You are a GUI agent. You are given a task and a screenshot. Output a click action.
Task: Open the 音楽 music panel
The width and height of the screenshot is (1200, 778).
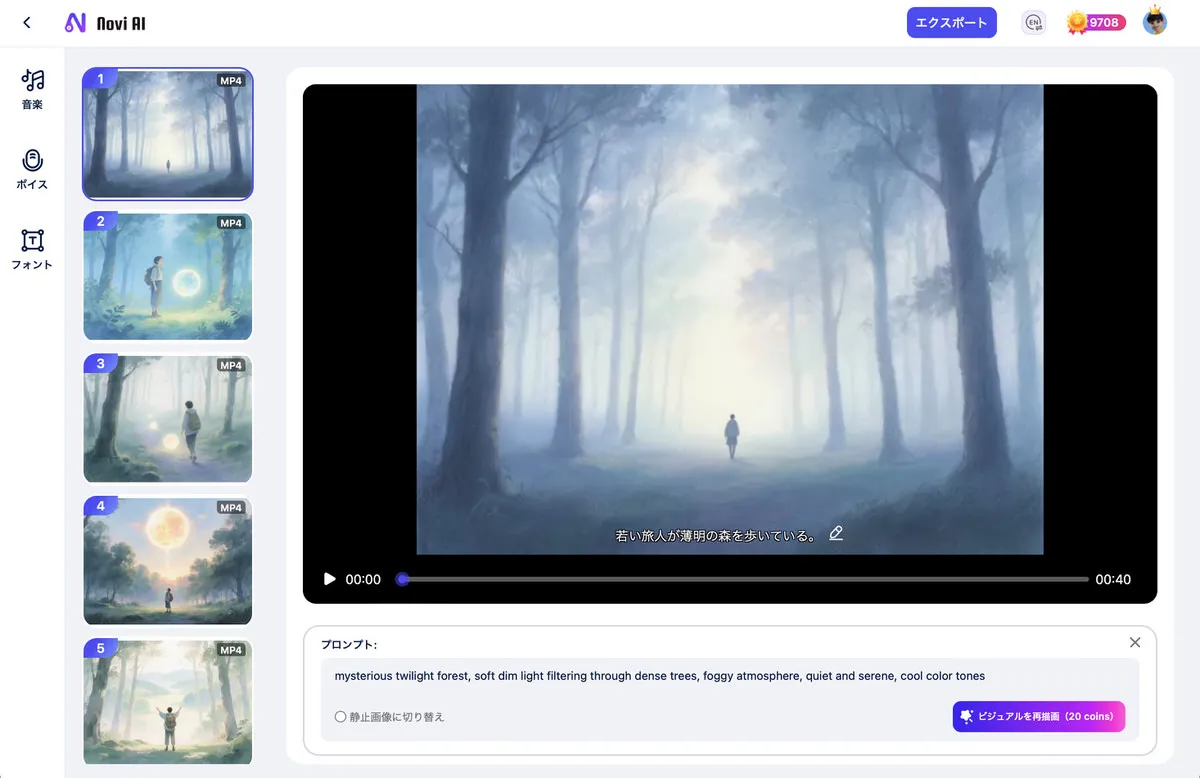(x=32, y=88)
